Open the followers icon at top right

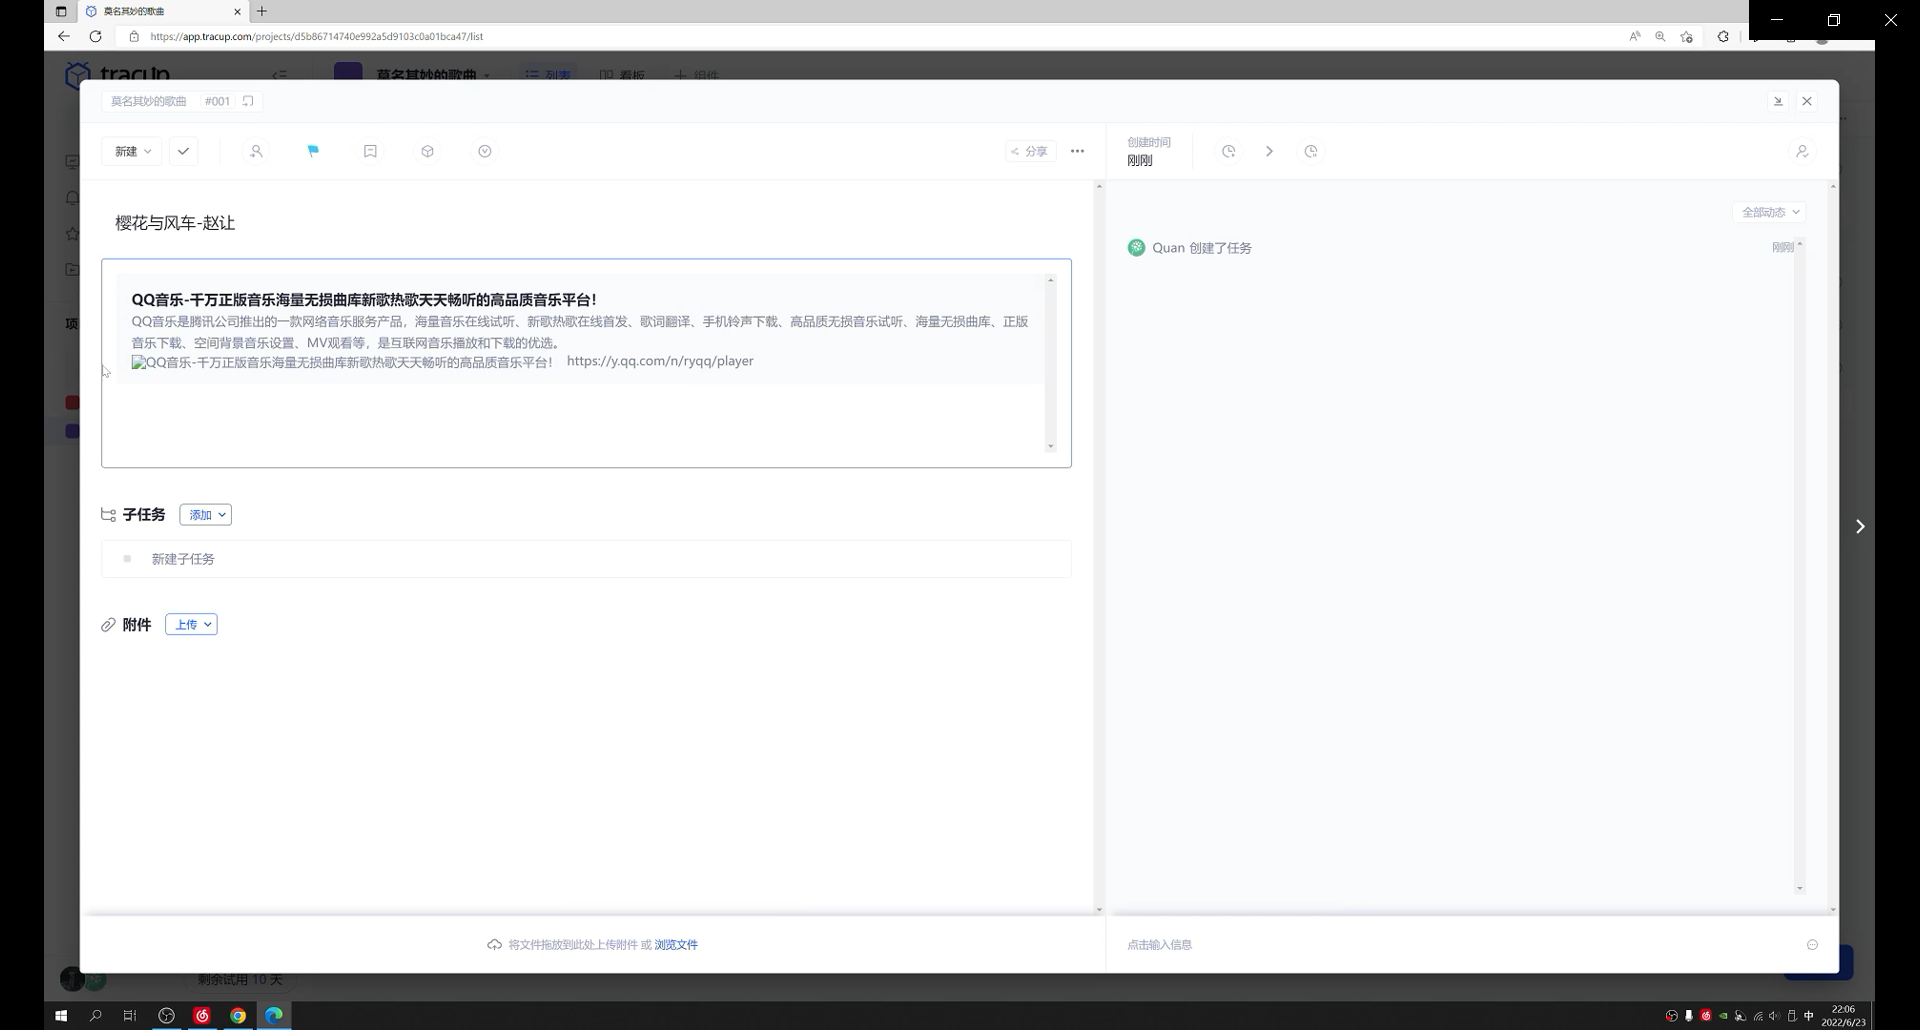[1802, 151]
